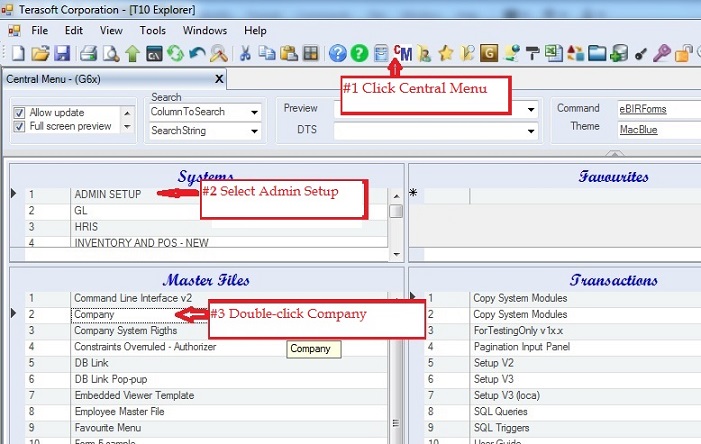Open the command prompt icon
The height and width of the screenshot is (444, 701).
click(154, 54)
